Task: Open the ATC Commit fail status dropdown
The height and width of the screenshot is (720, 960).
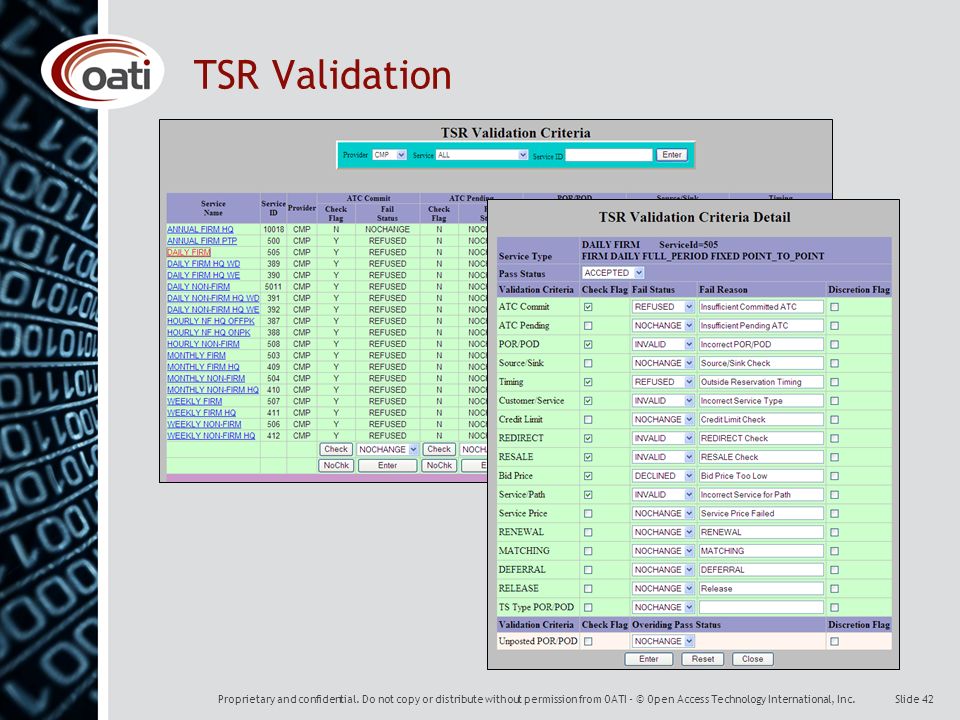Action: click(x=662, y=307)
